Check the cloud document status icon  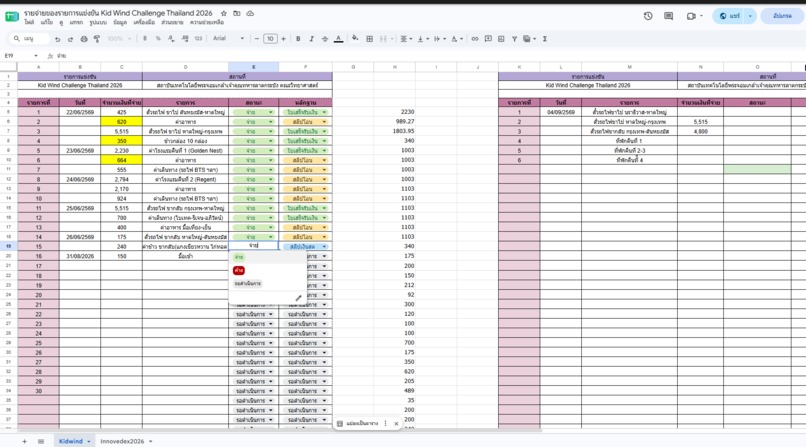[x=250, y=13]
